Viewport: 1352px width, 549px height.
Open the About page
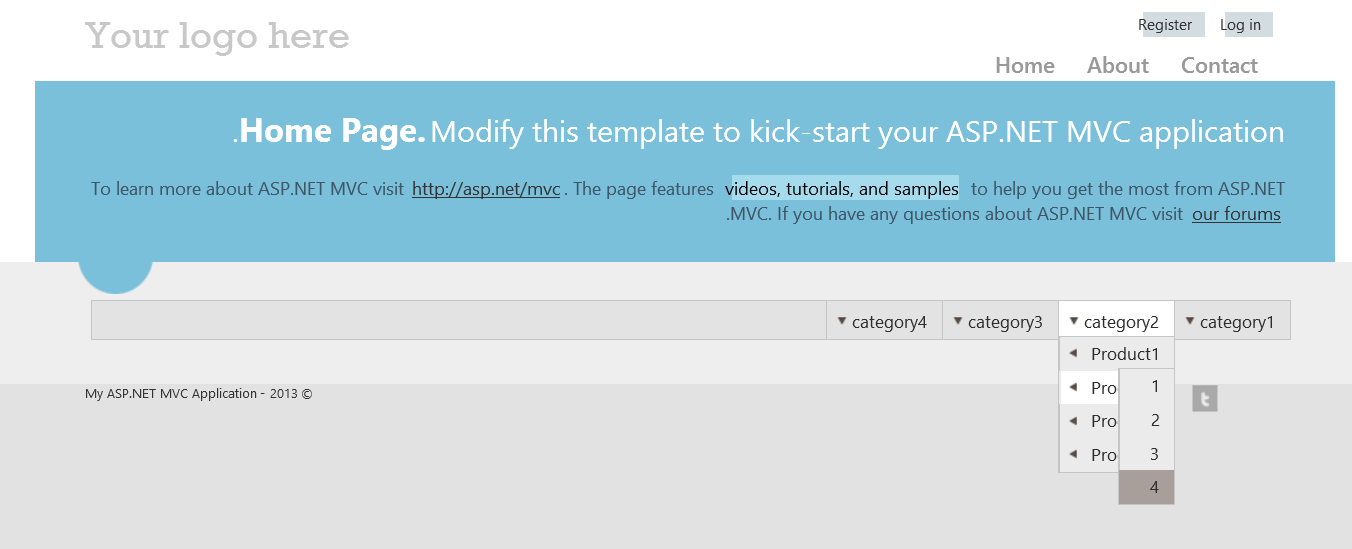[x=1118, y=66]
